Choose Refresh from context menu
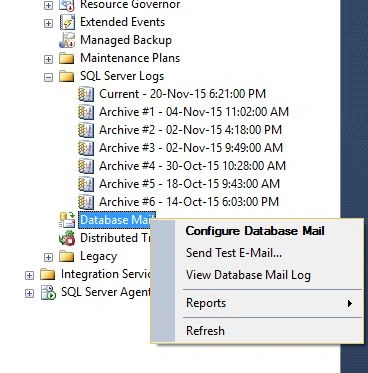This screenshot has height=373, width=368. click(205, 331)
